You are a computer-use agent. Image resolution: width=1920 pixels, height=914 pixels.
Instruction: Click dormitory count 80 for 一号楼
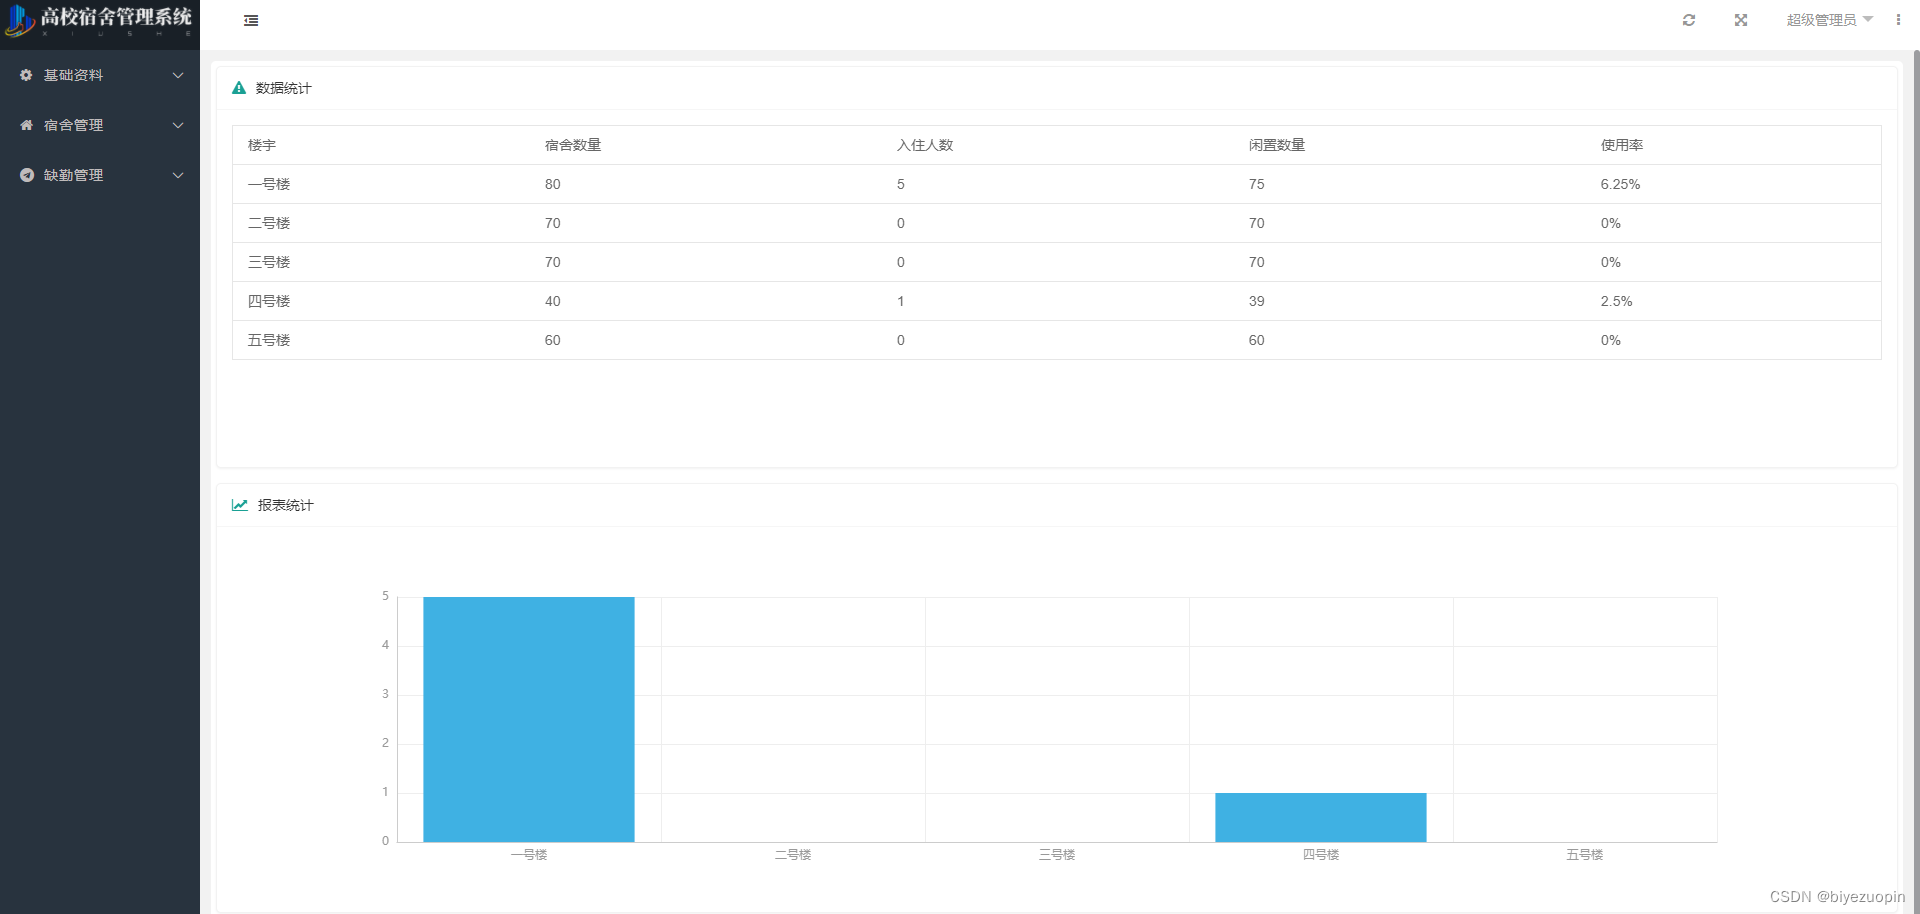coord(553,184)
